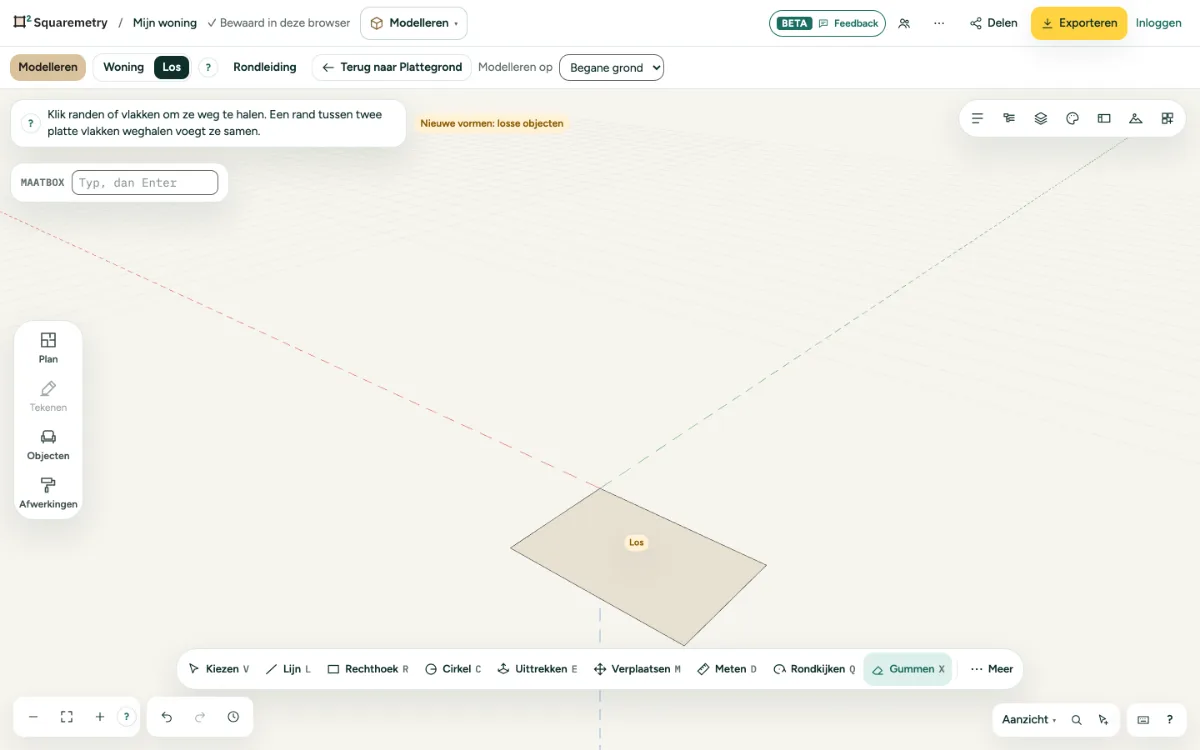Click in the Maatbox input field
This screenshot has height=750, width=1200.
(145, 182)
